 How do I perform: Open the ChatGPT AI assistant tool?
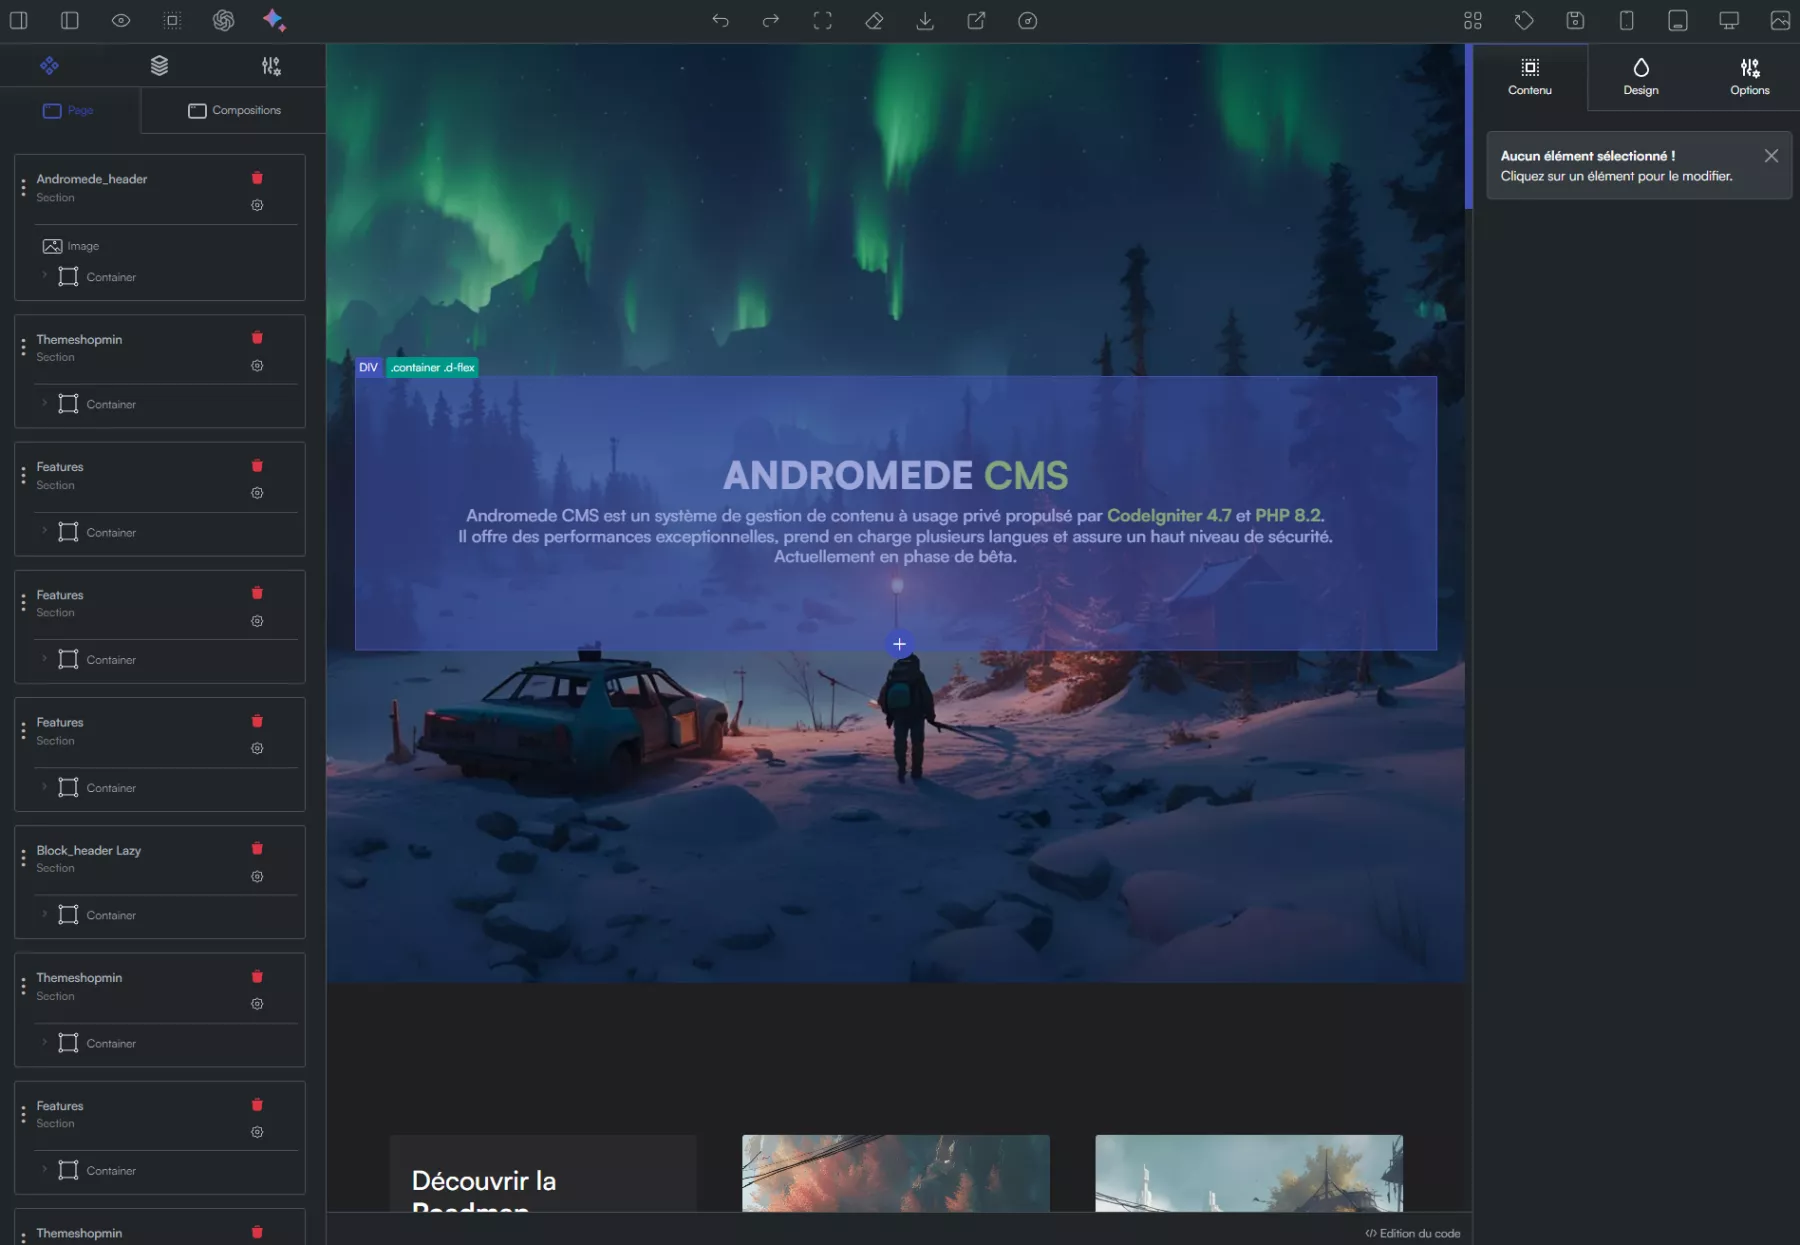coord(223,20)
